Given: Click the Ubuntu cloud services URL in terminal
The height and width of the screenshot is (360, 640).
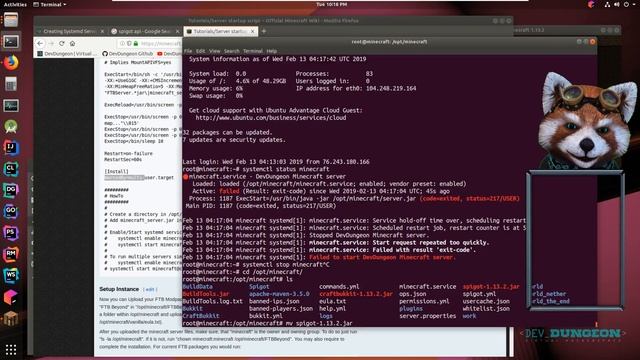Looking at the screenshot, I should 271,118.
